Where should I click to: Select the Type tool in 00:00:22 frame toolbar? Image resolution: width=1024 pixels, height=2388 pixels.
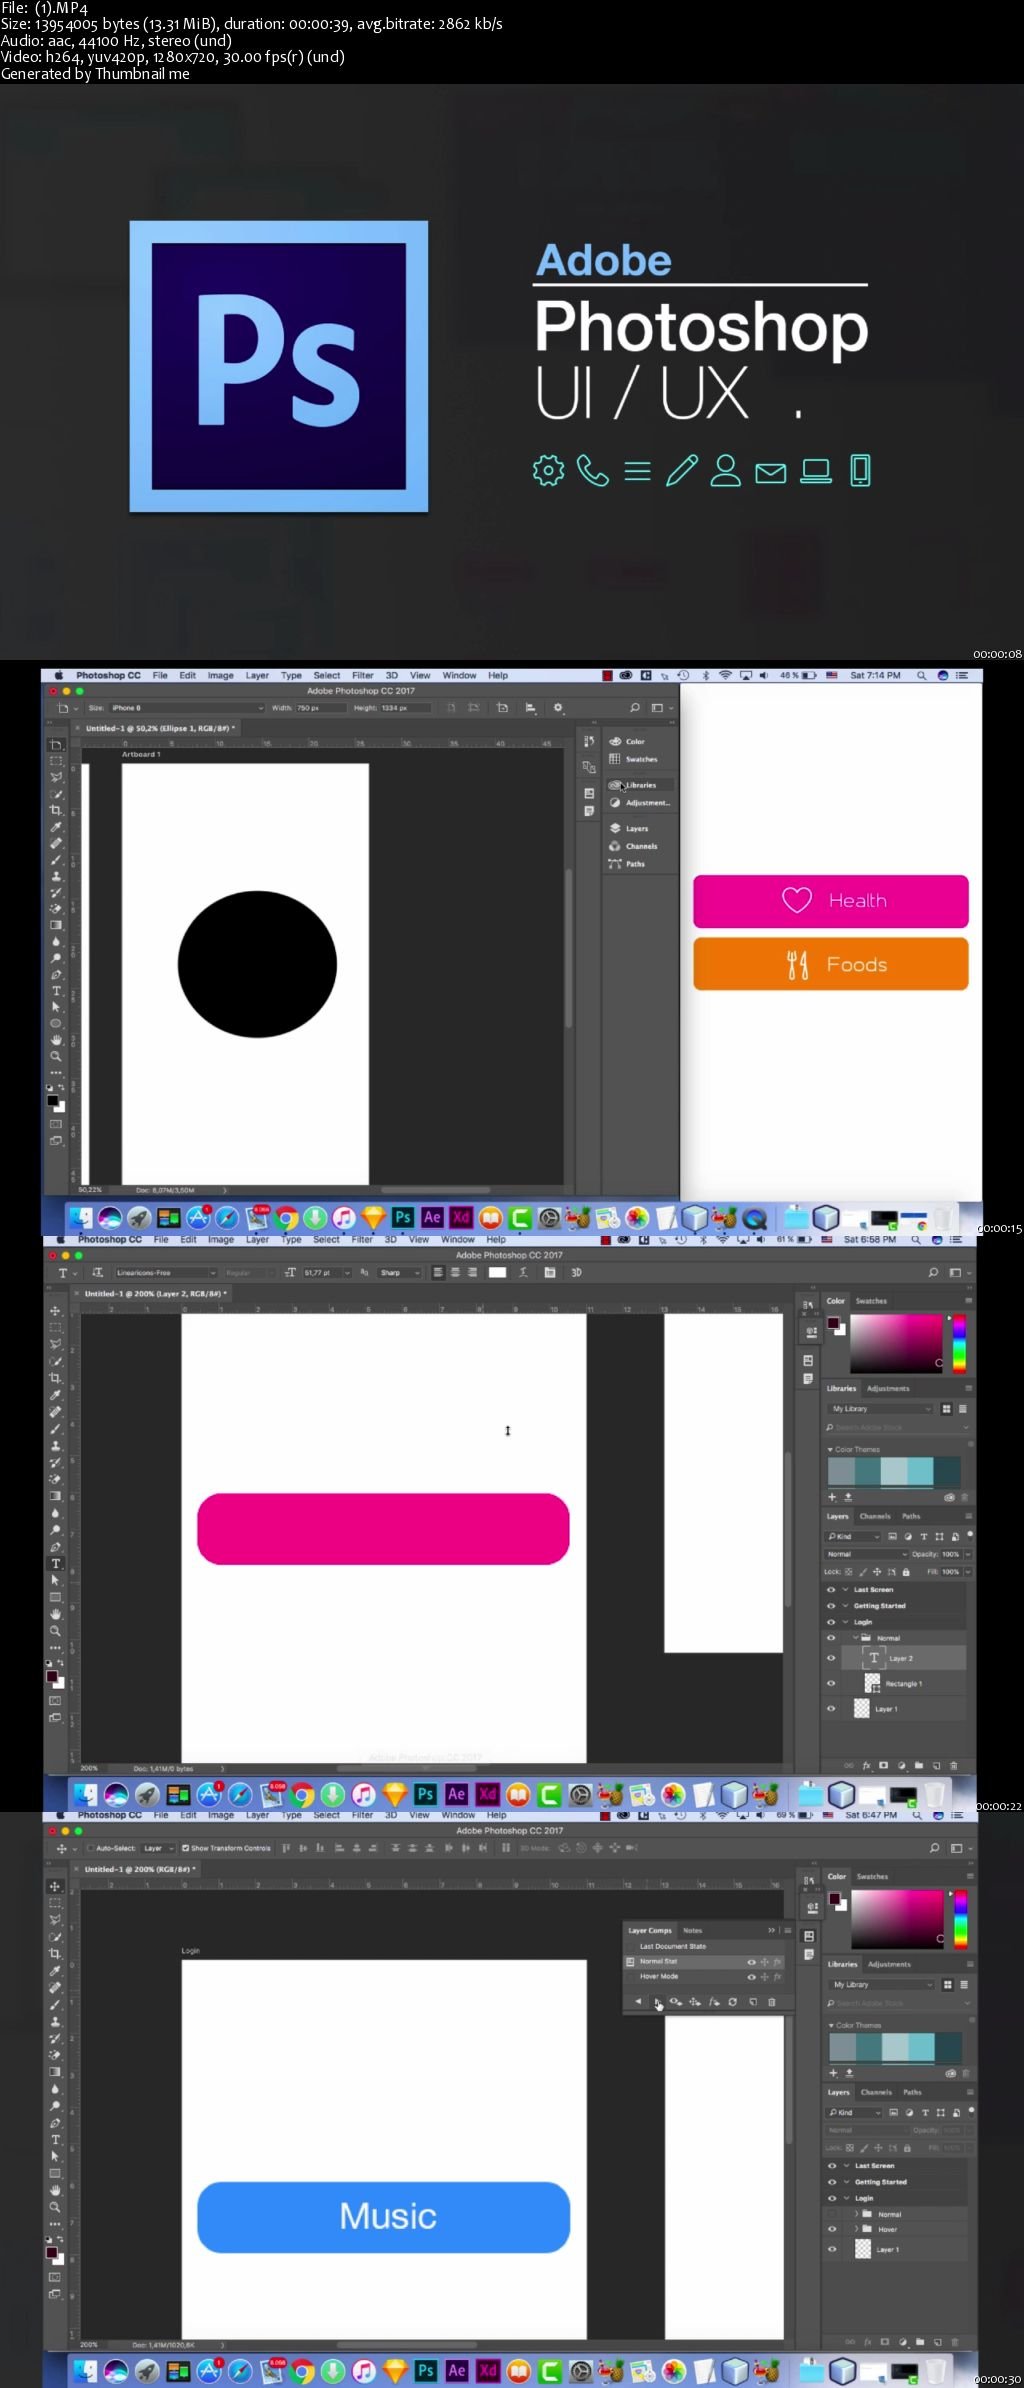click(x=56, y=1564)
